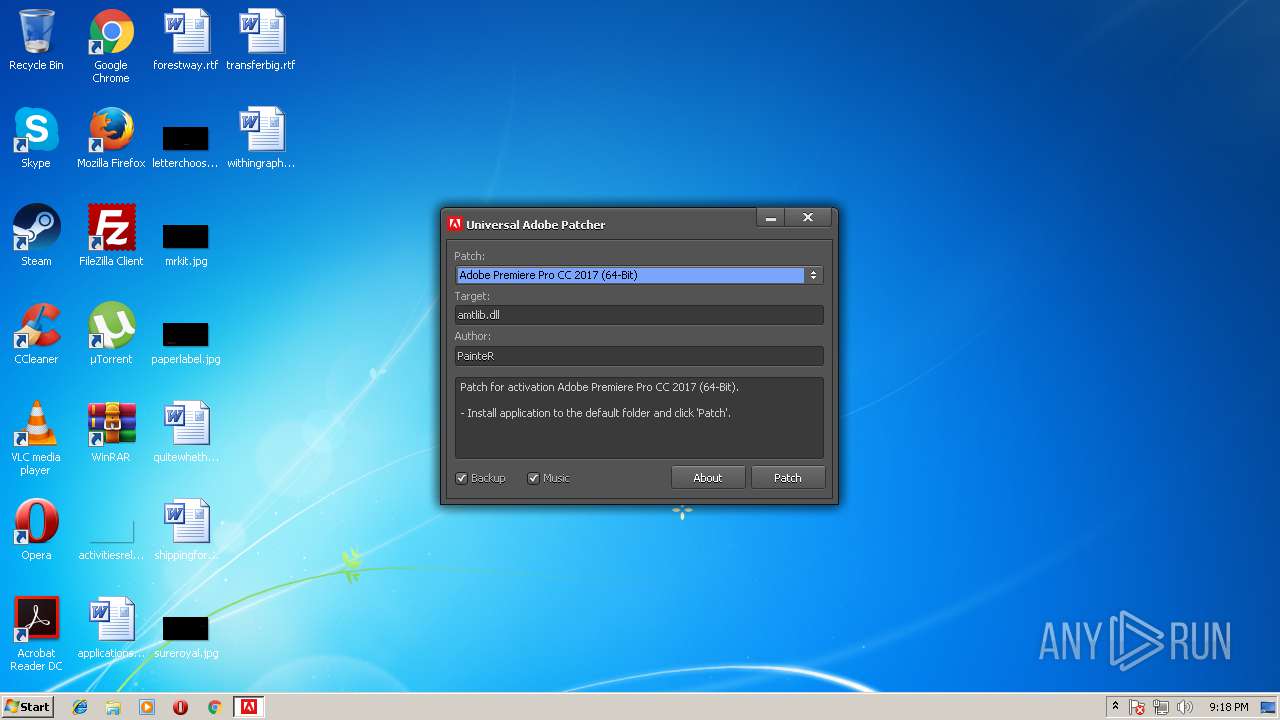Open the µTorrent desktop shortcut

pos(111,334)
